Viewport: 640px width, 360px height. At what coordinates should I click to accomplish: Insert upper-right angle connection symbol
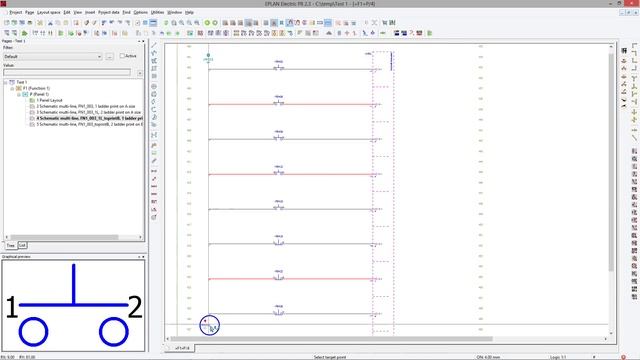(634, 53)
